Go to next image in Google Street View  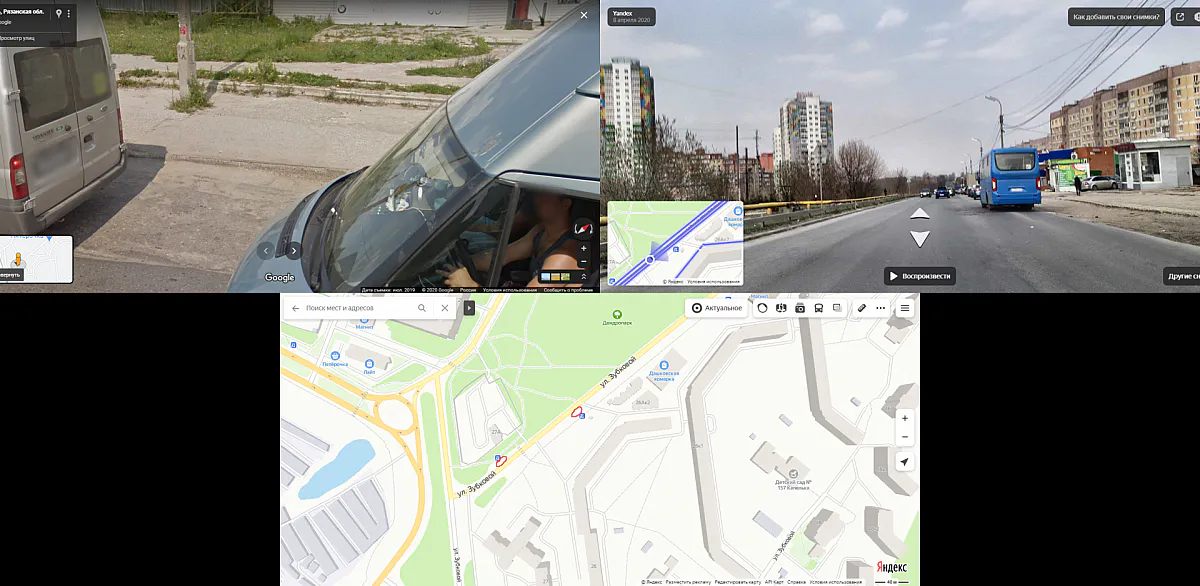(293, 250)
